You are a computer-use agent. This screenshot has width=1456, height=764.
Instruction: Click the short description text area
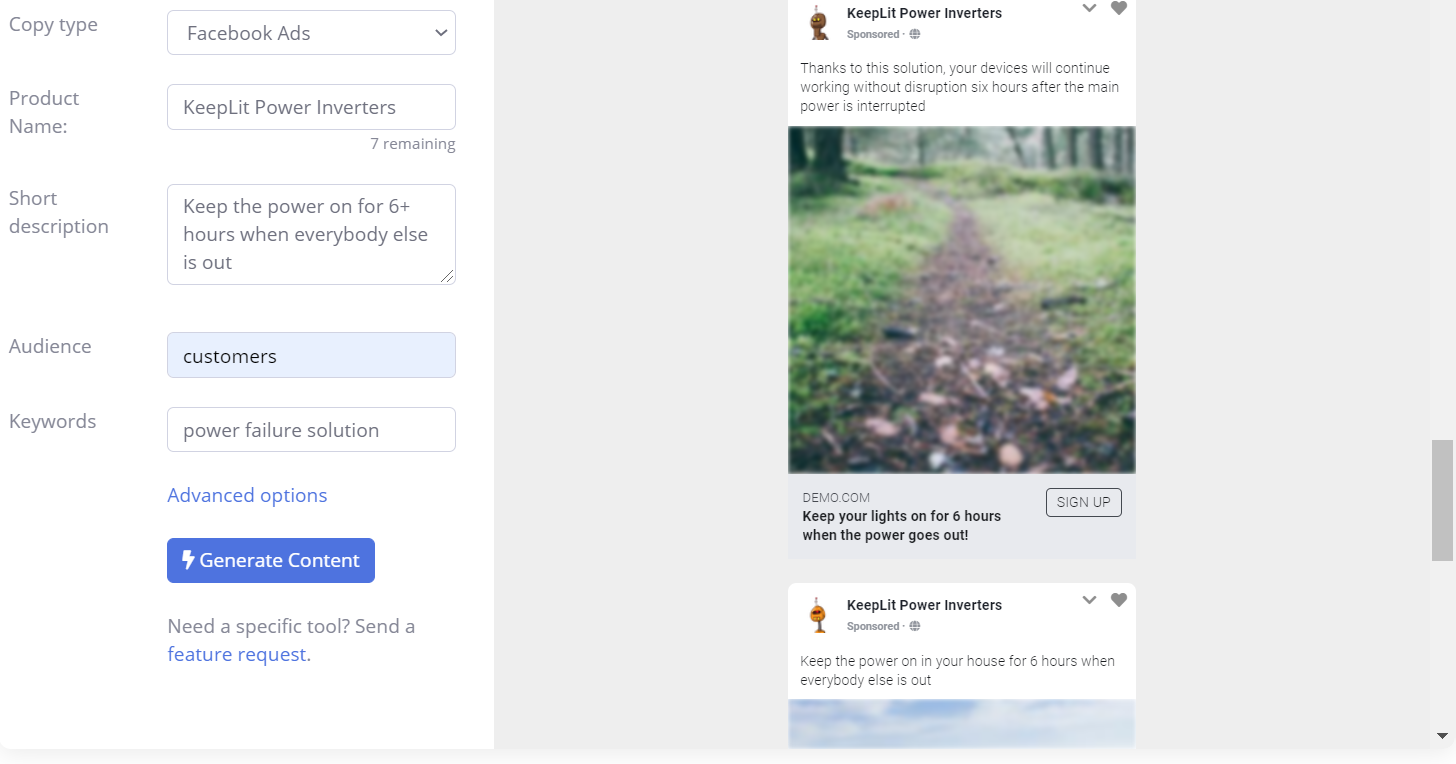click(310, 233)
